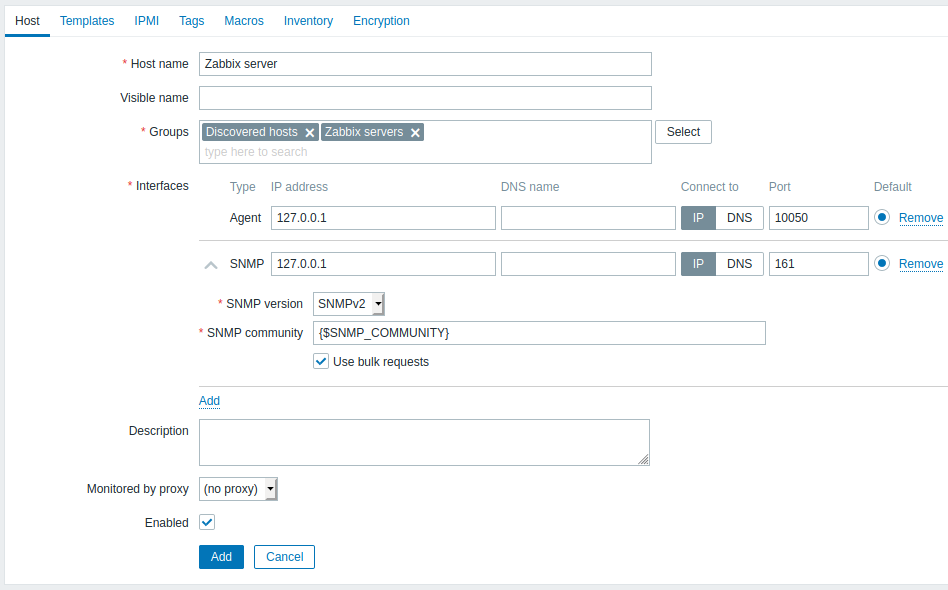Remove the Agent interface

921,218
